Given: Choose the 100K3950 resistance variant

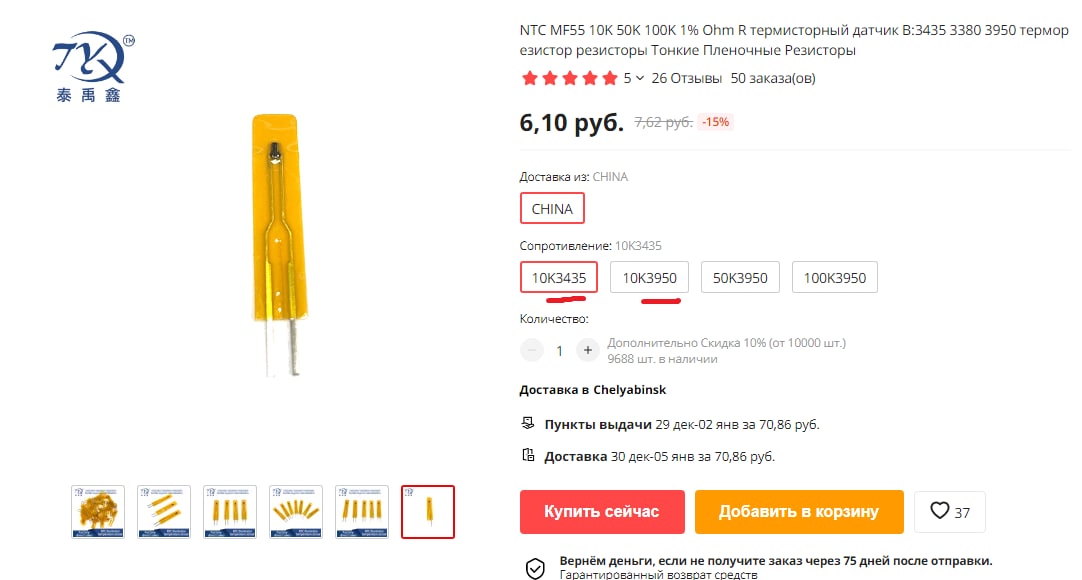Looking at the screenshot, I should pyautogui.click(x=834, y=277).
